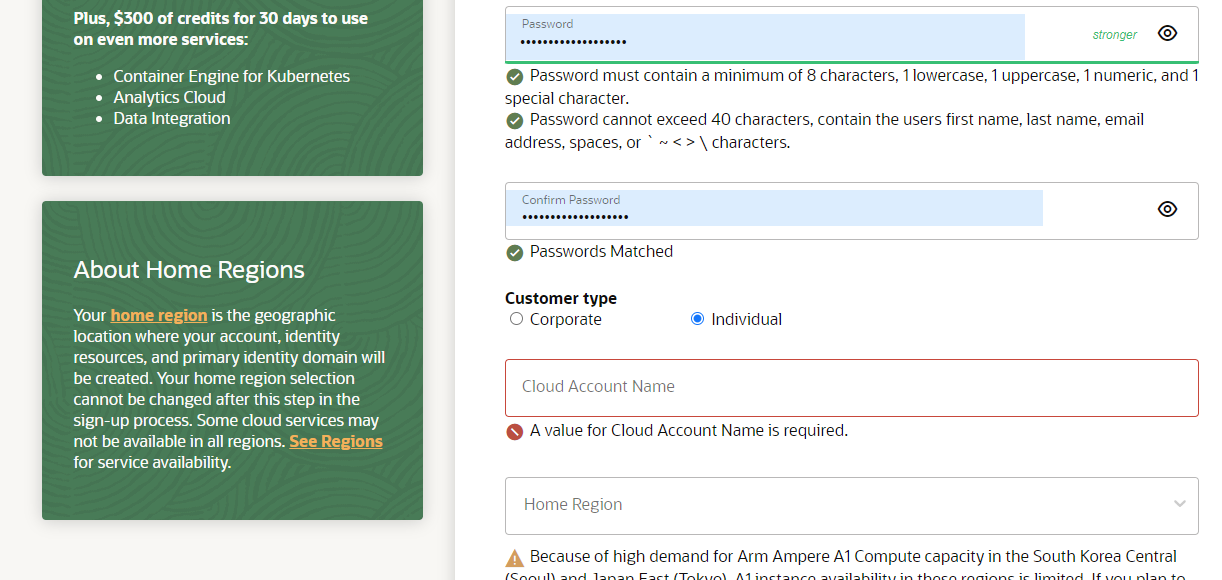Open the home region link
Viewport: 1222px width, 580px height.
(x=158, y=314)
